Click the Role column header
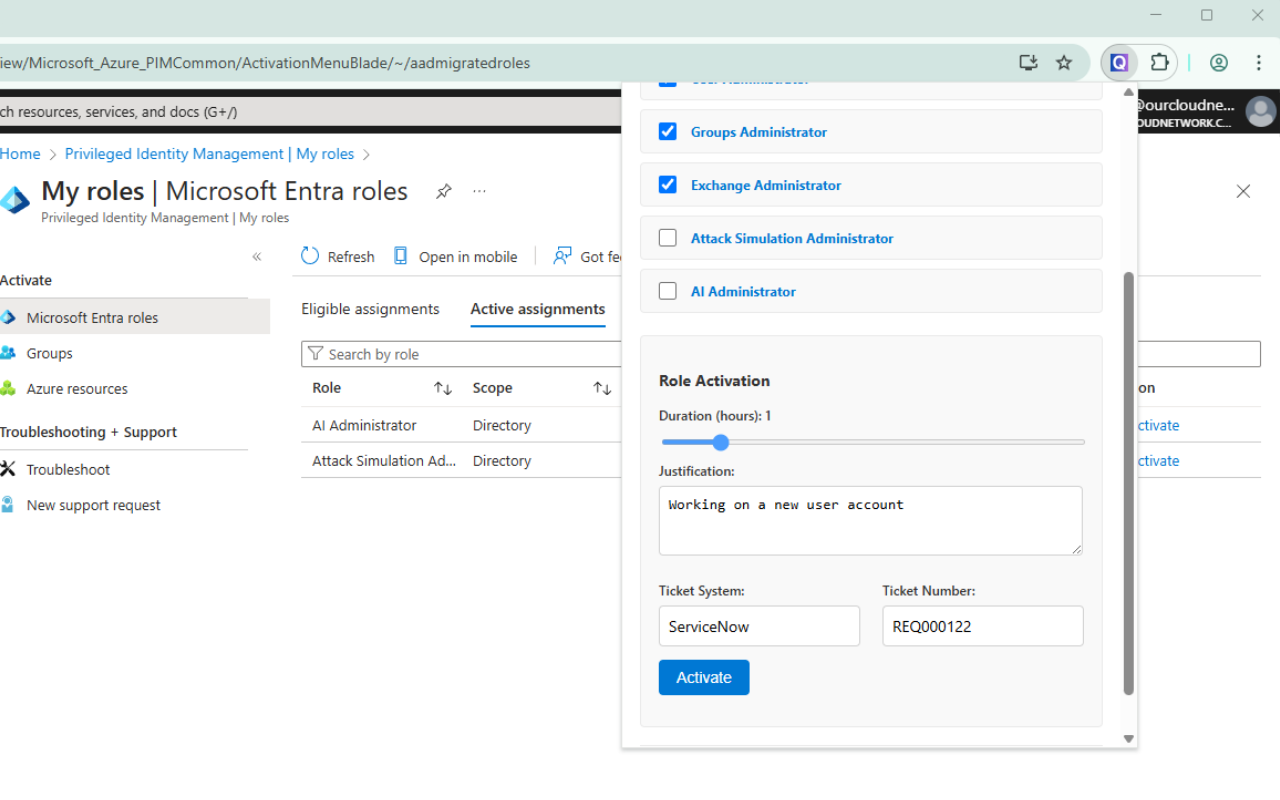1280x800 pixels. (326, 388)
